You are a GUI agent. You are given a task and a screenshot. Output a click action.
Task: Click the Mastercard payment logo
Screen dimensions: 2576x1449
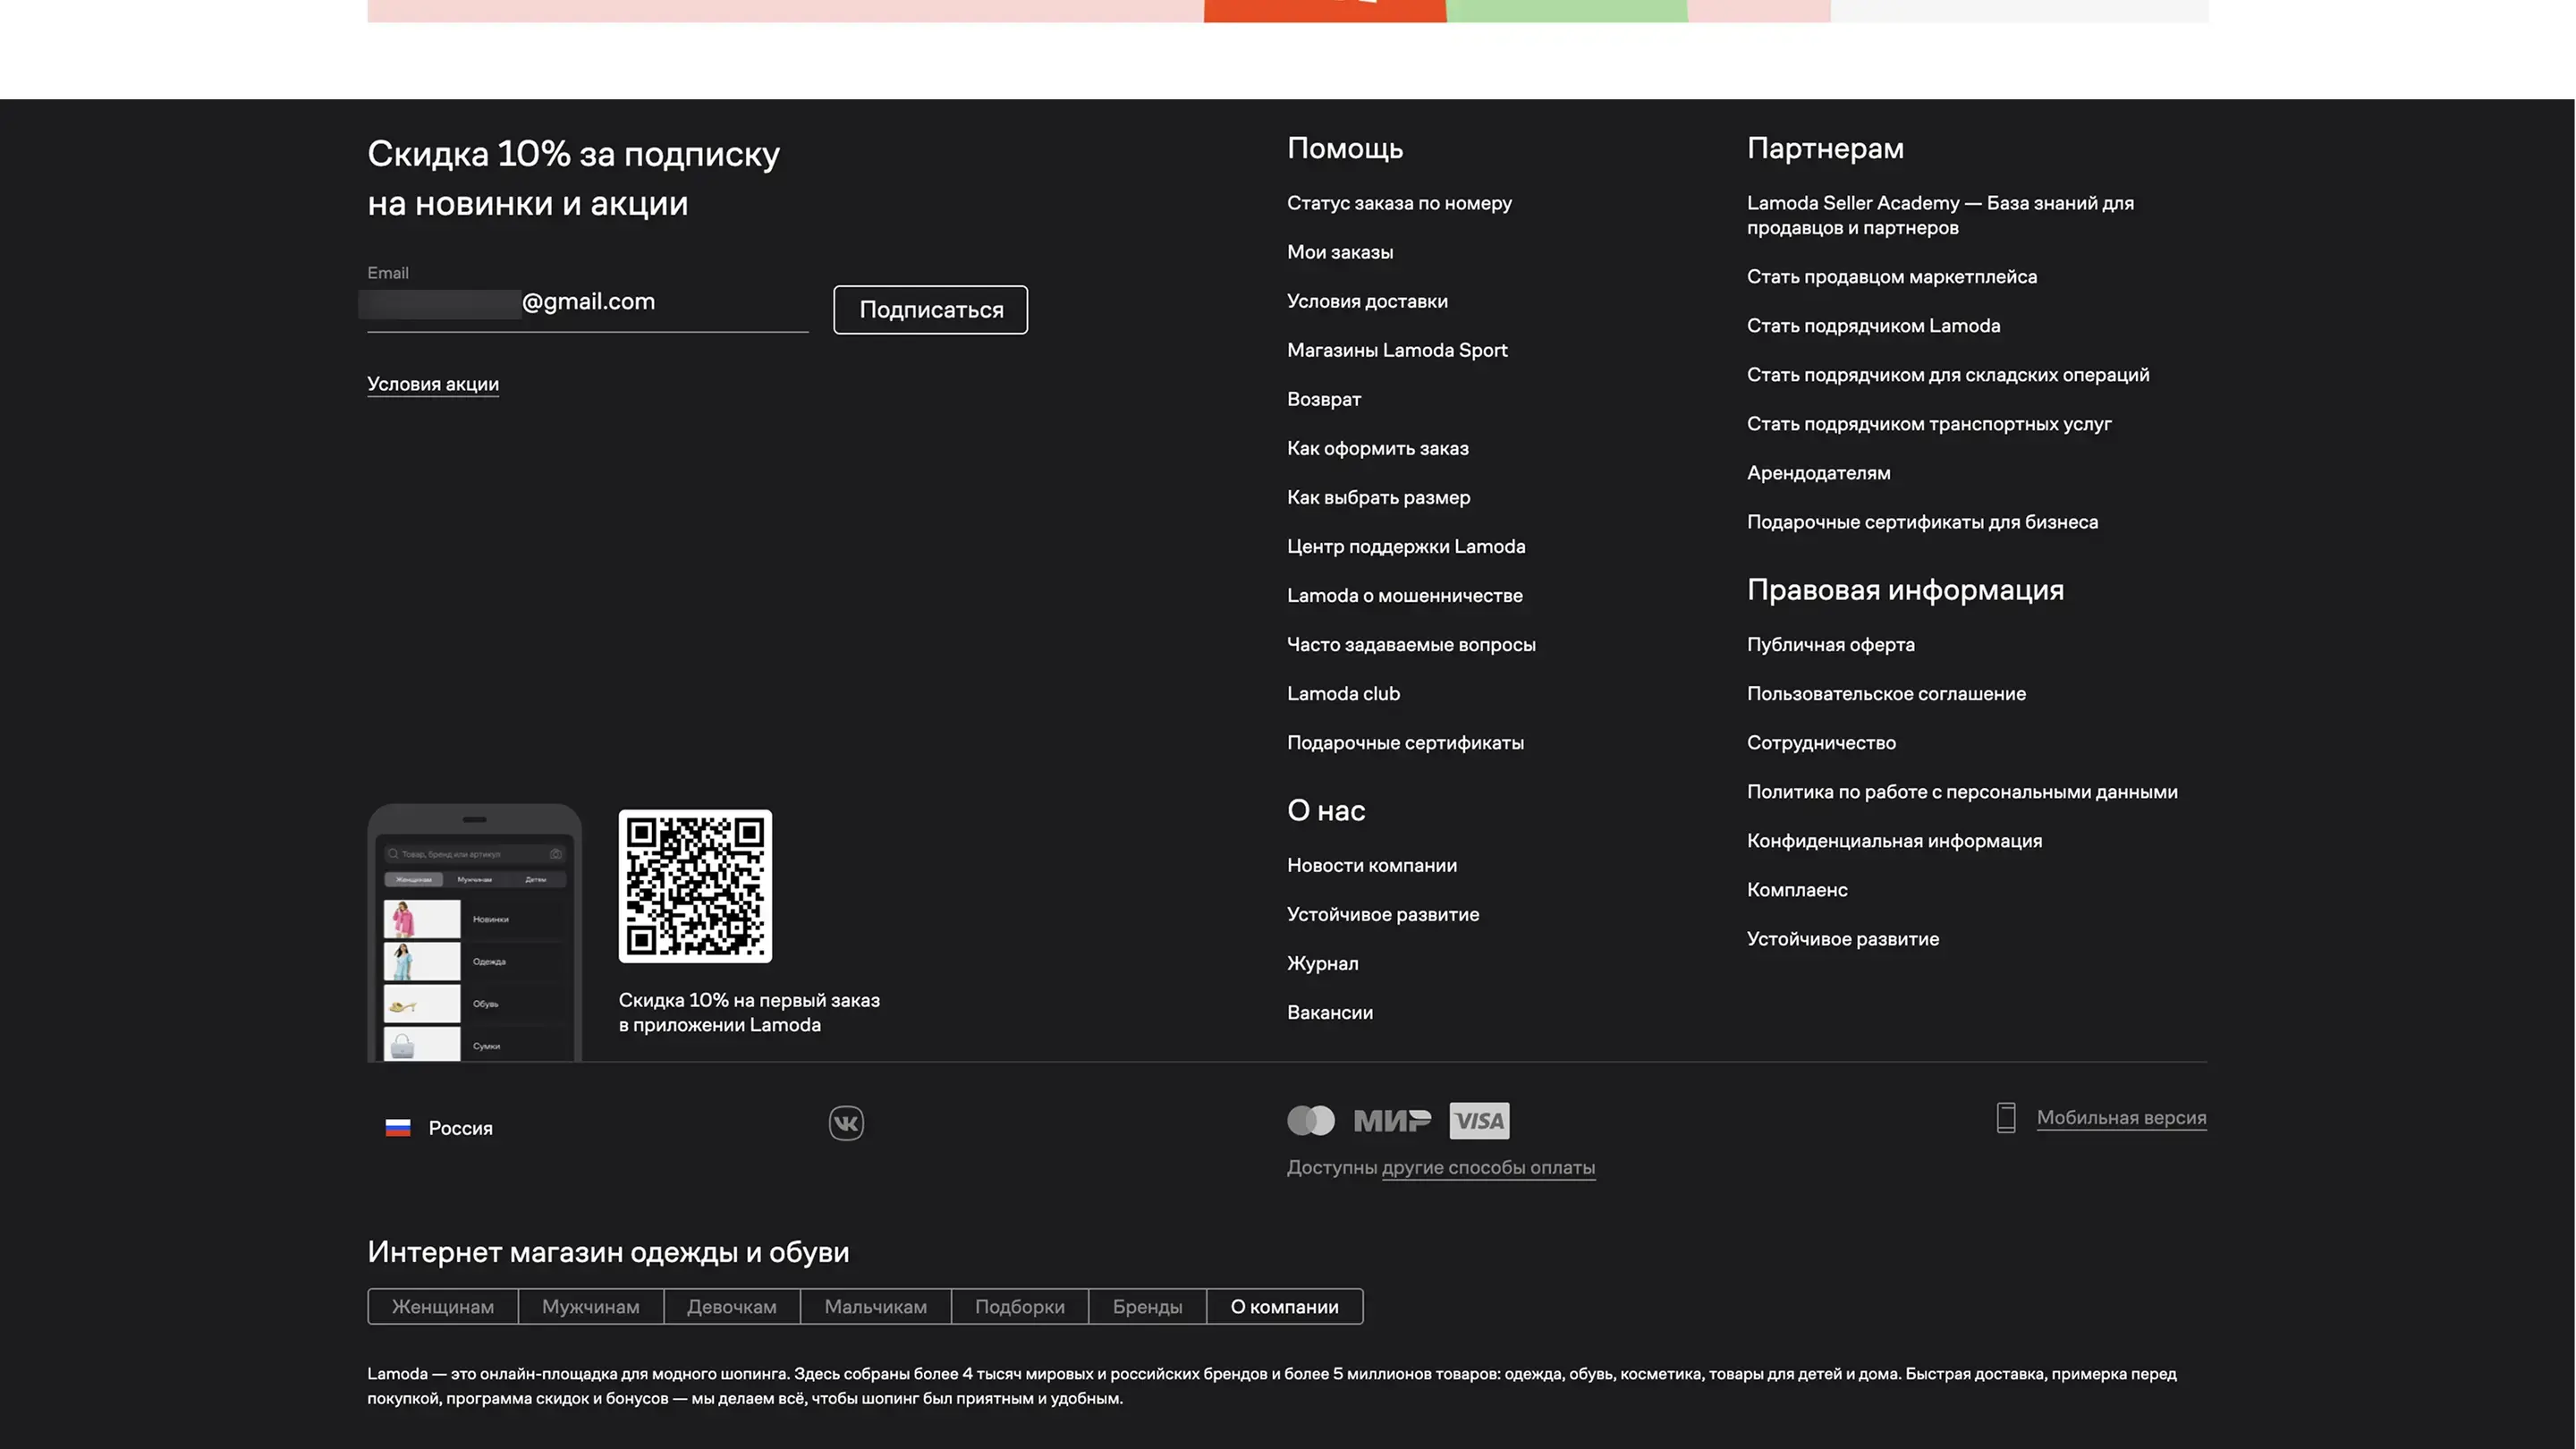[1310, 1120]
